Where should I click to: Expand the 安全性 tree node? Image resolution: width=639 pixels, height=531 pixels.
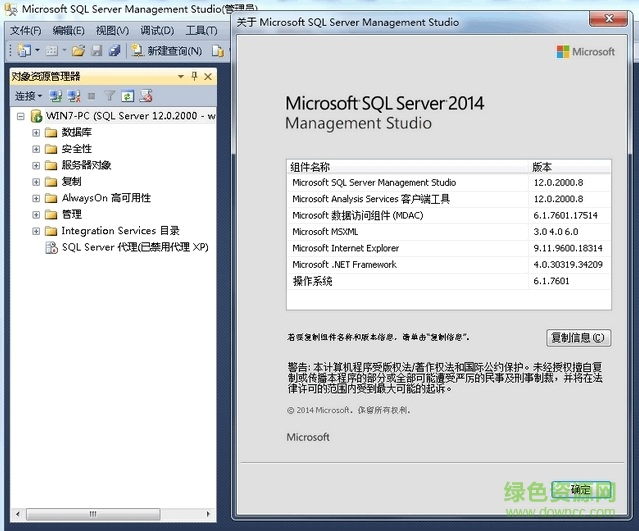[x=36, y=149]
